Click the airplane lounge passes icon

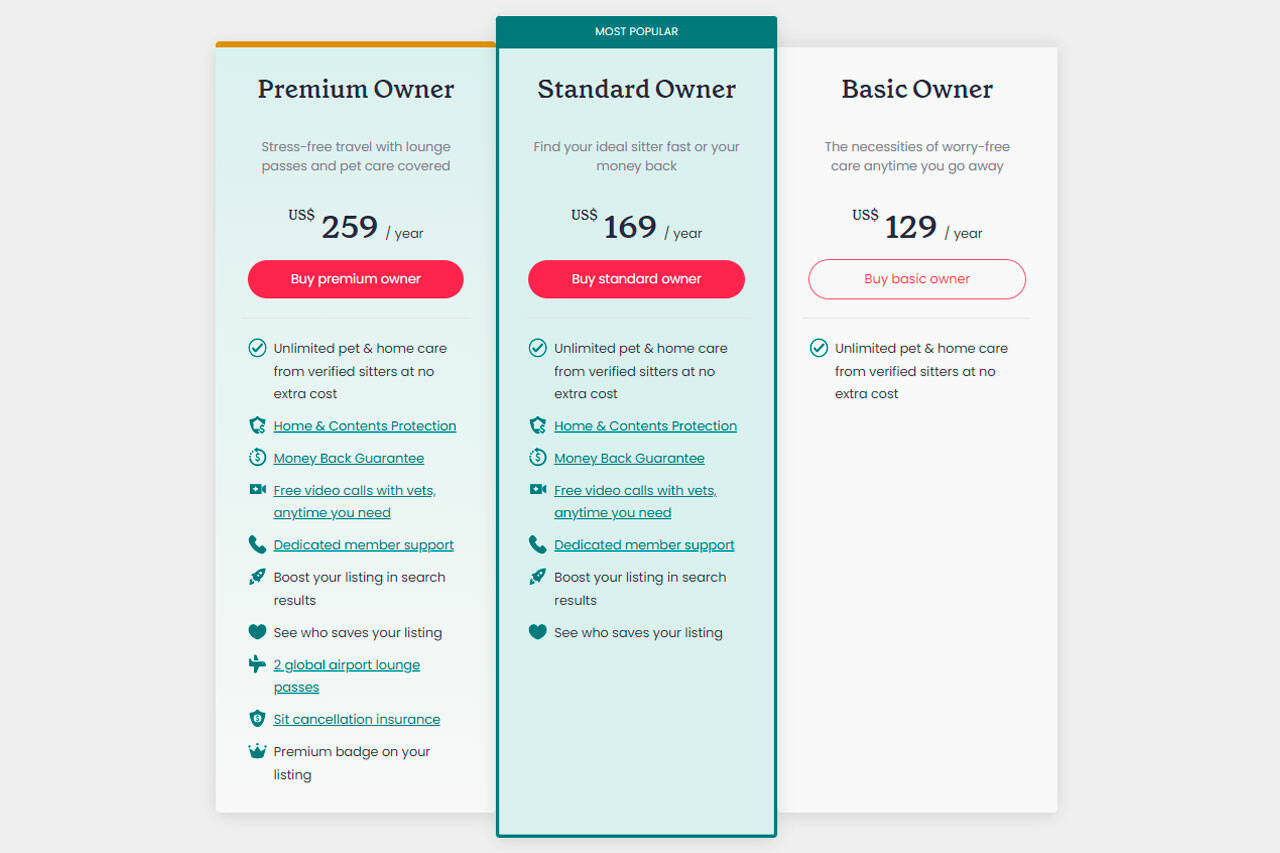coord(257,664)
